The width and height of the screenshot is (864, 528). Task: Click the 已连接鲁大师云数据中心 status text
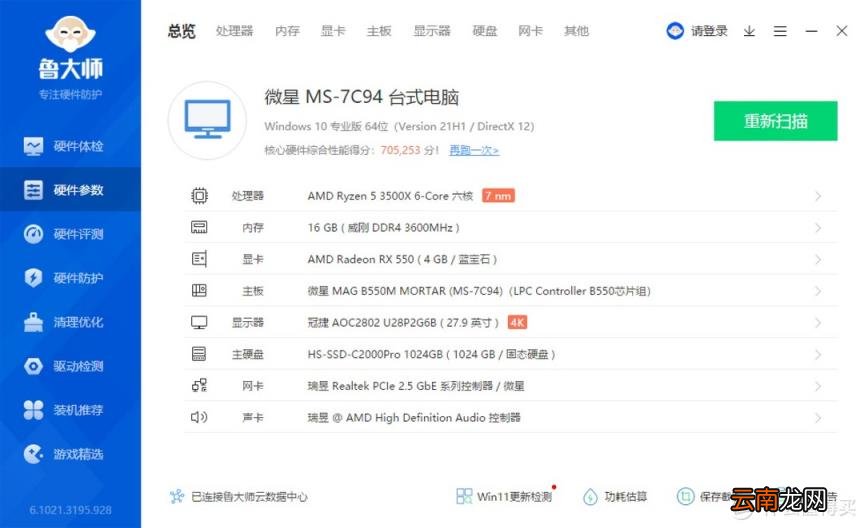(x=249, y=497)
